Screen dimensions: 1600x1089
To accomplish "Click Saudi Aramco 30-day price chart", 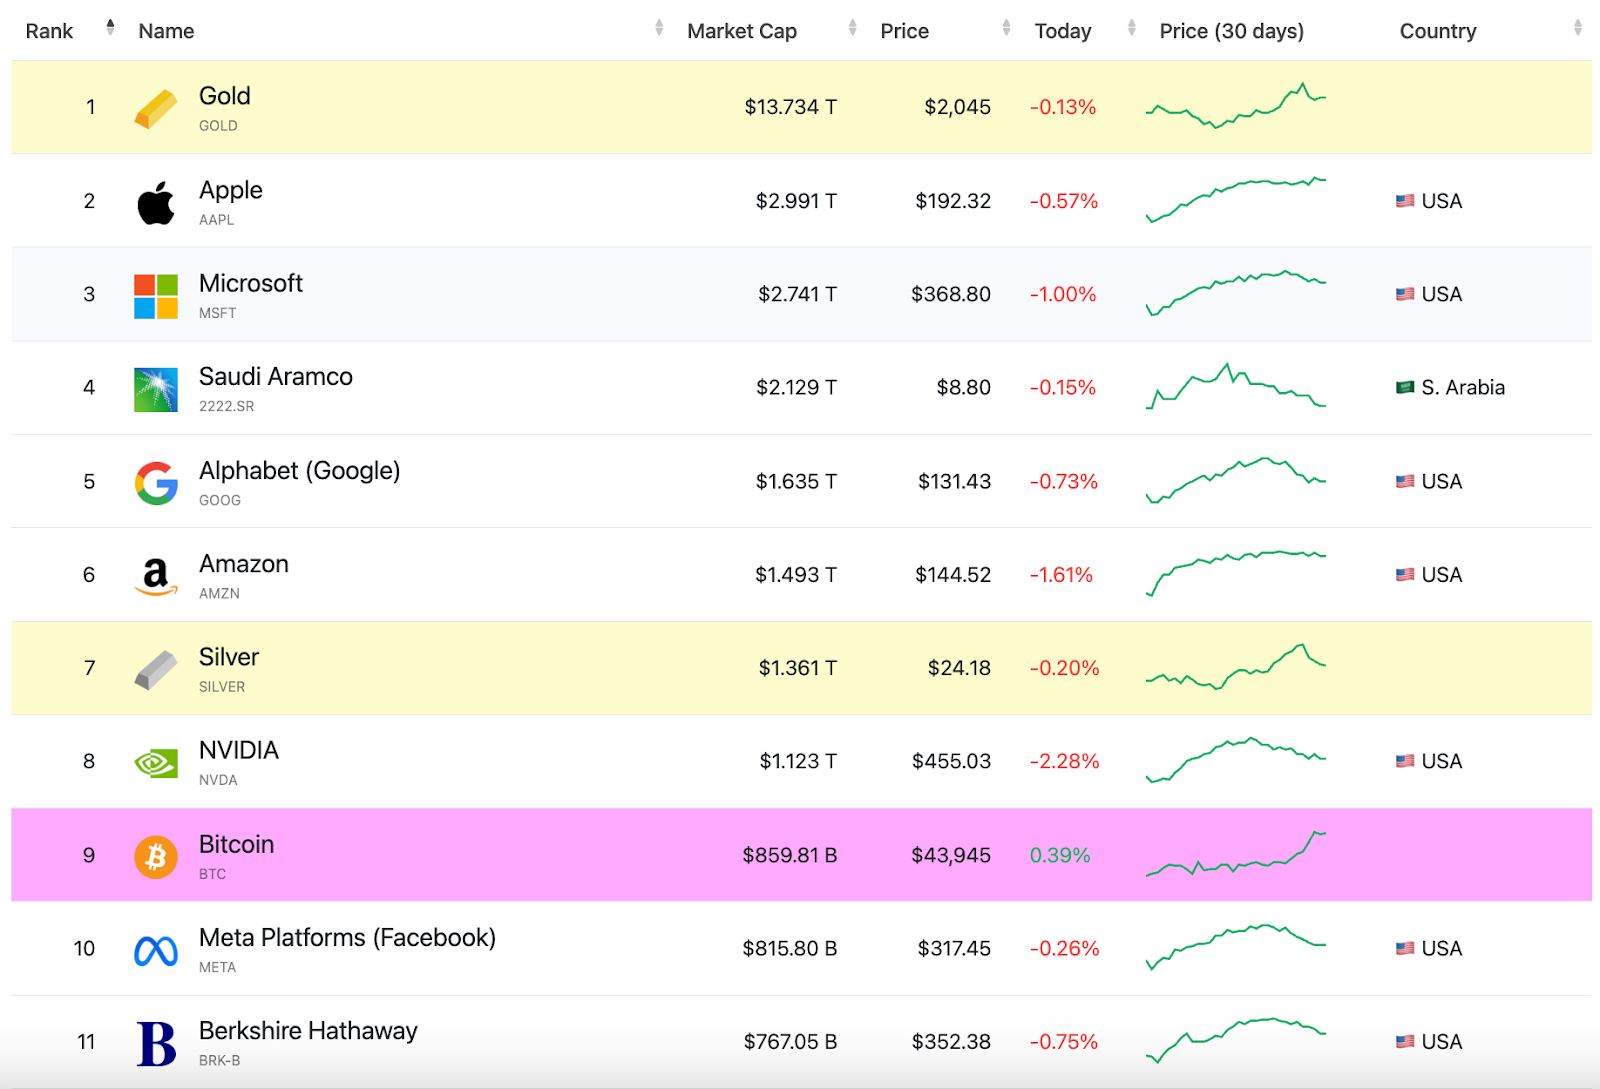I will [x=1236, y=387].
